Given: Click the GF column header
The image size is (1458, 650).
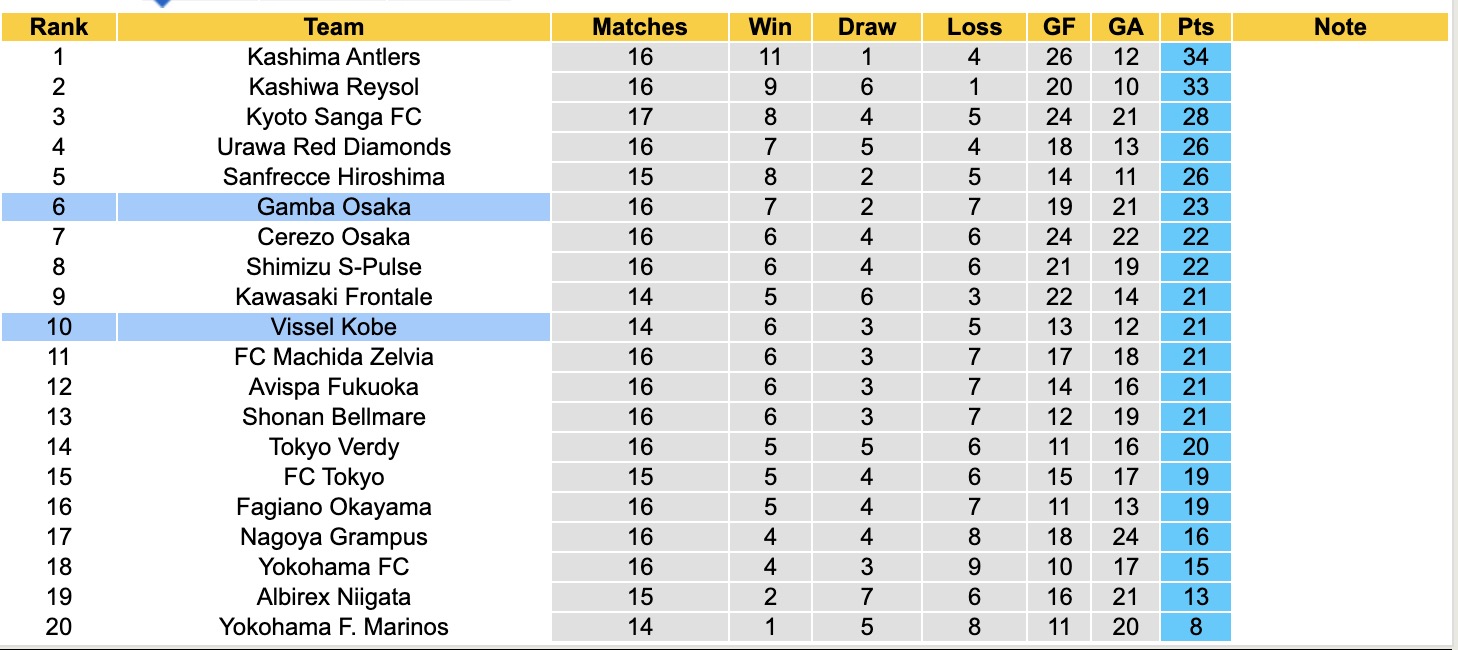Looking at the screenshot, I should point(1059,27).
